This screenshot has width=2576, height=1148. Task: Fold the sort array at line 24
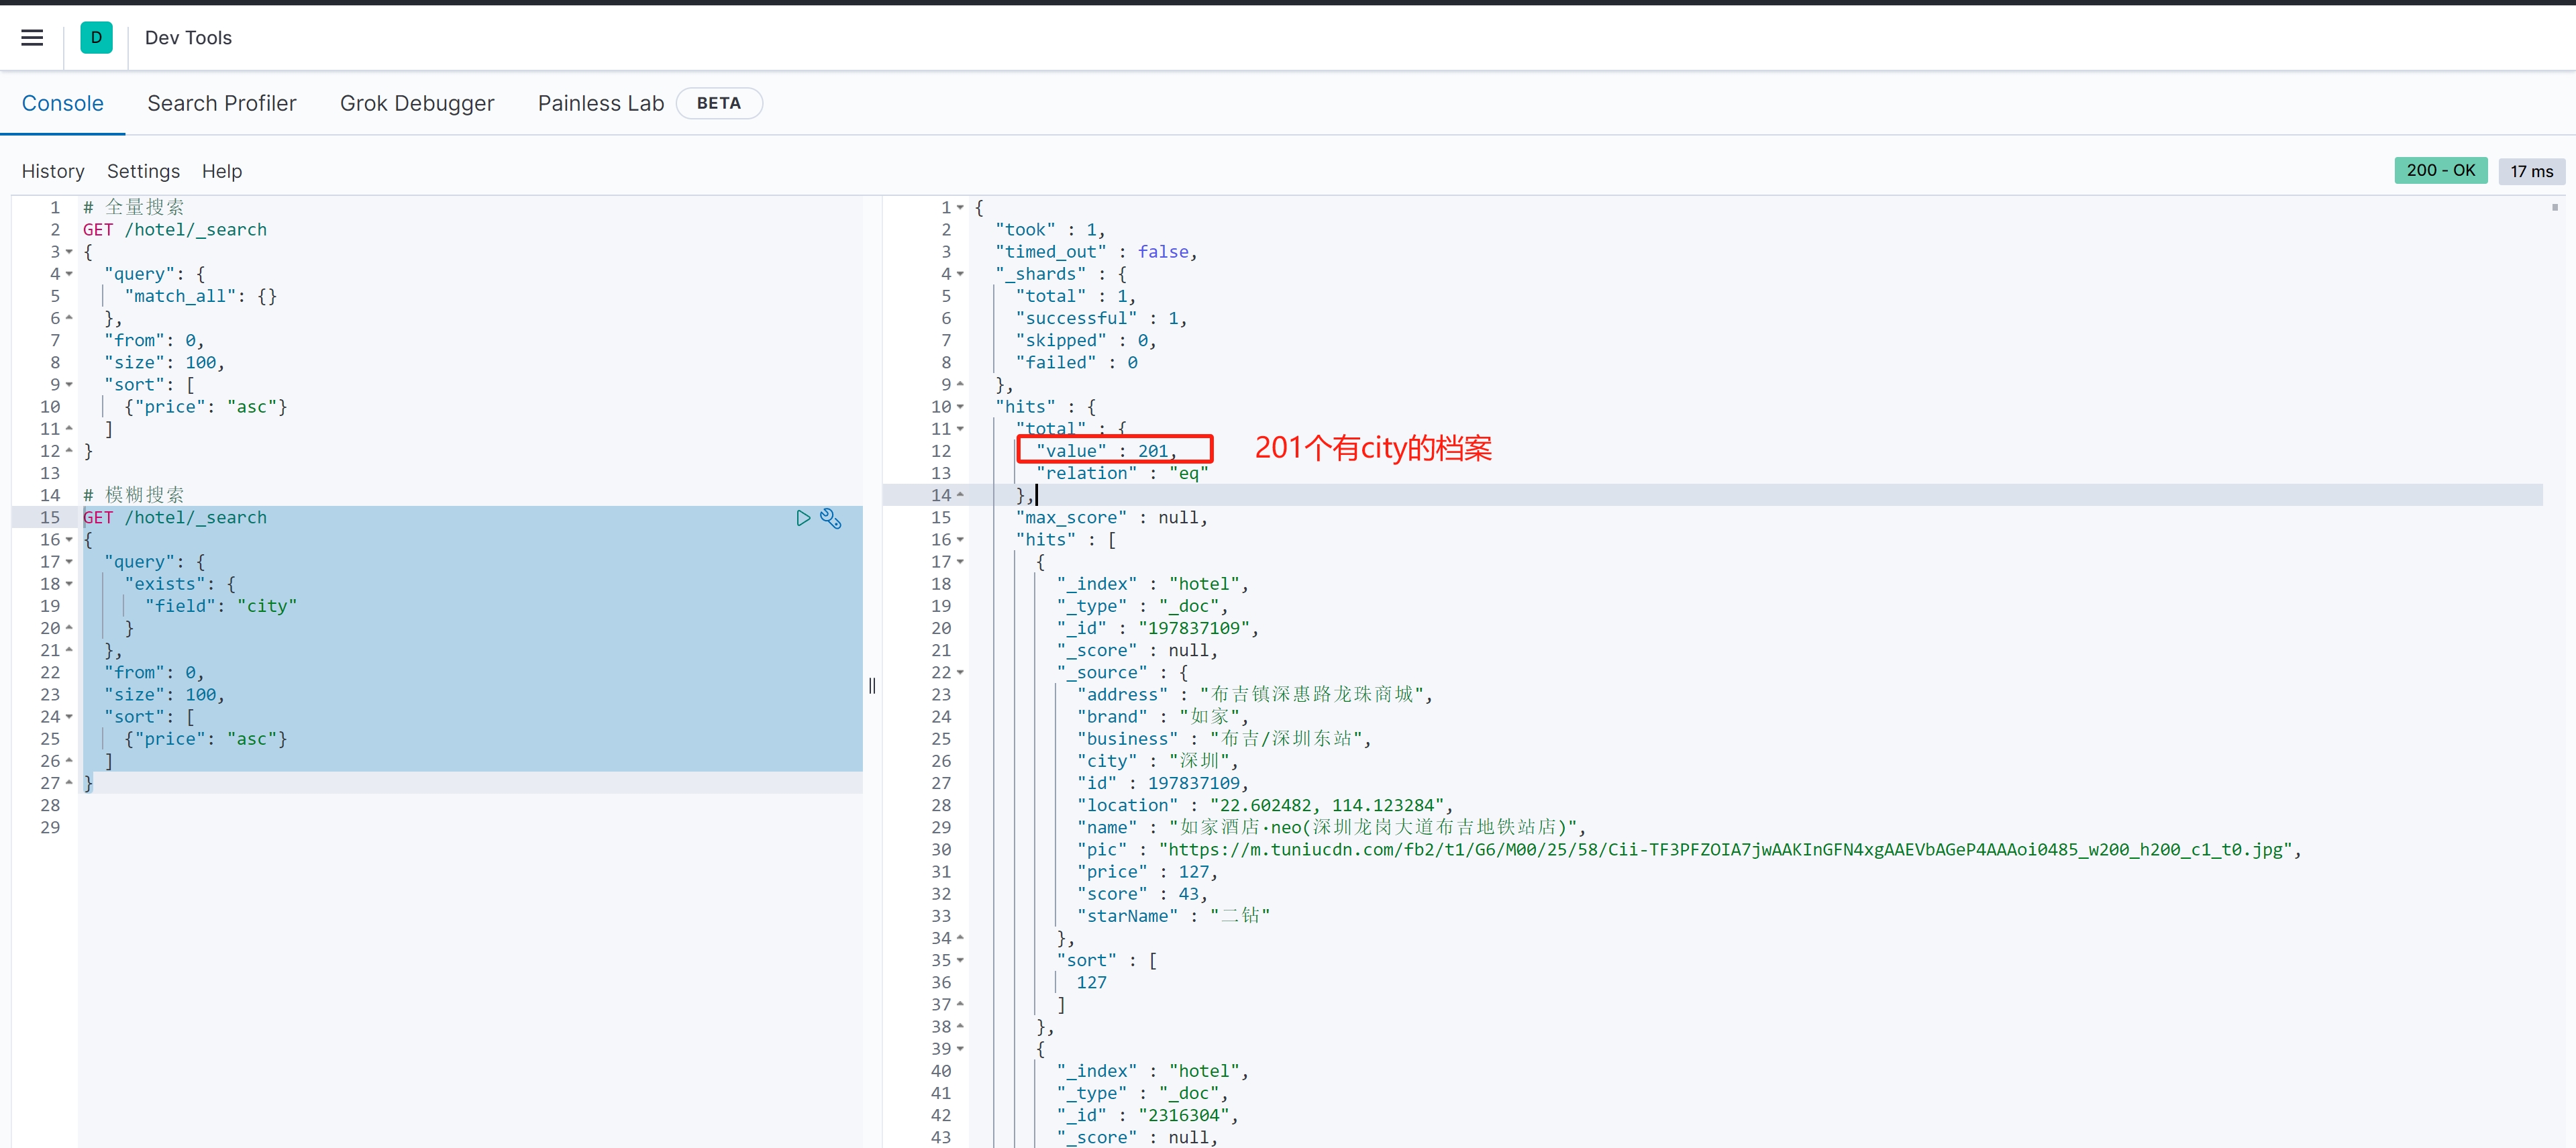point(69,717)
